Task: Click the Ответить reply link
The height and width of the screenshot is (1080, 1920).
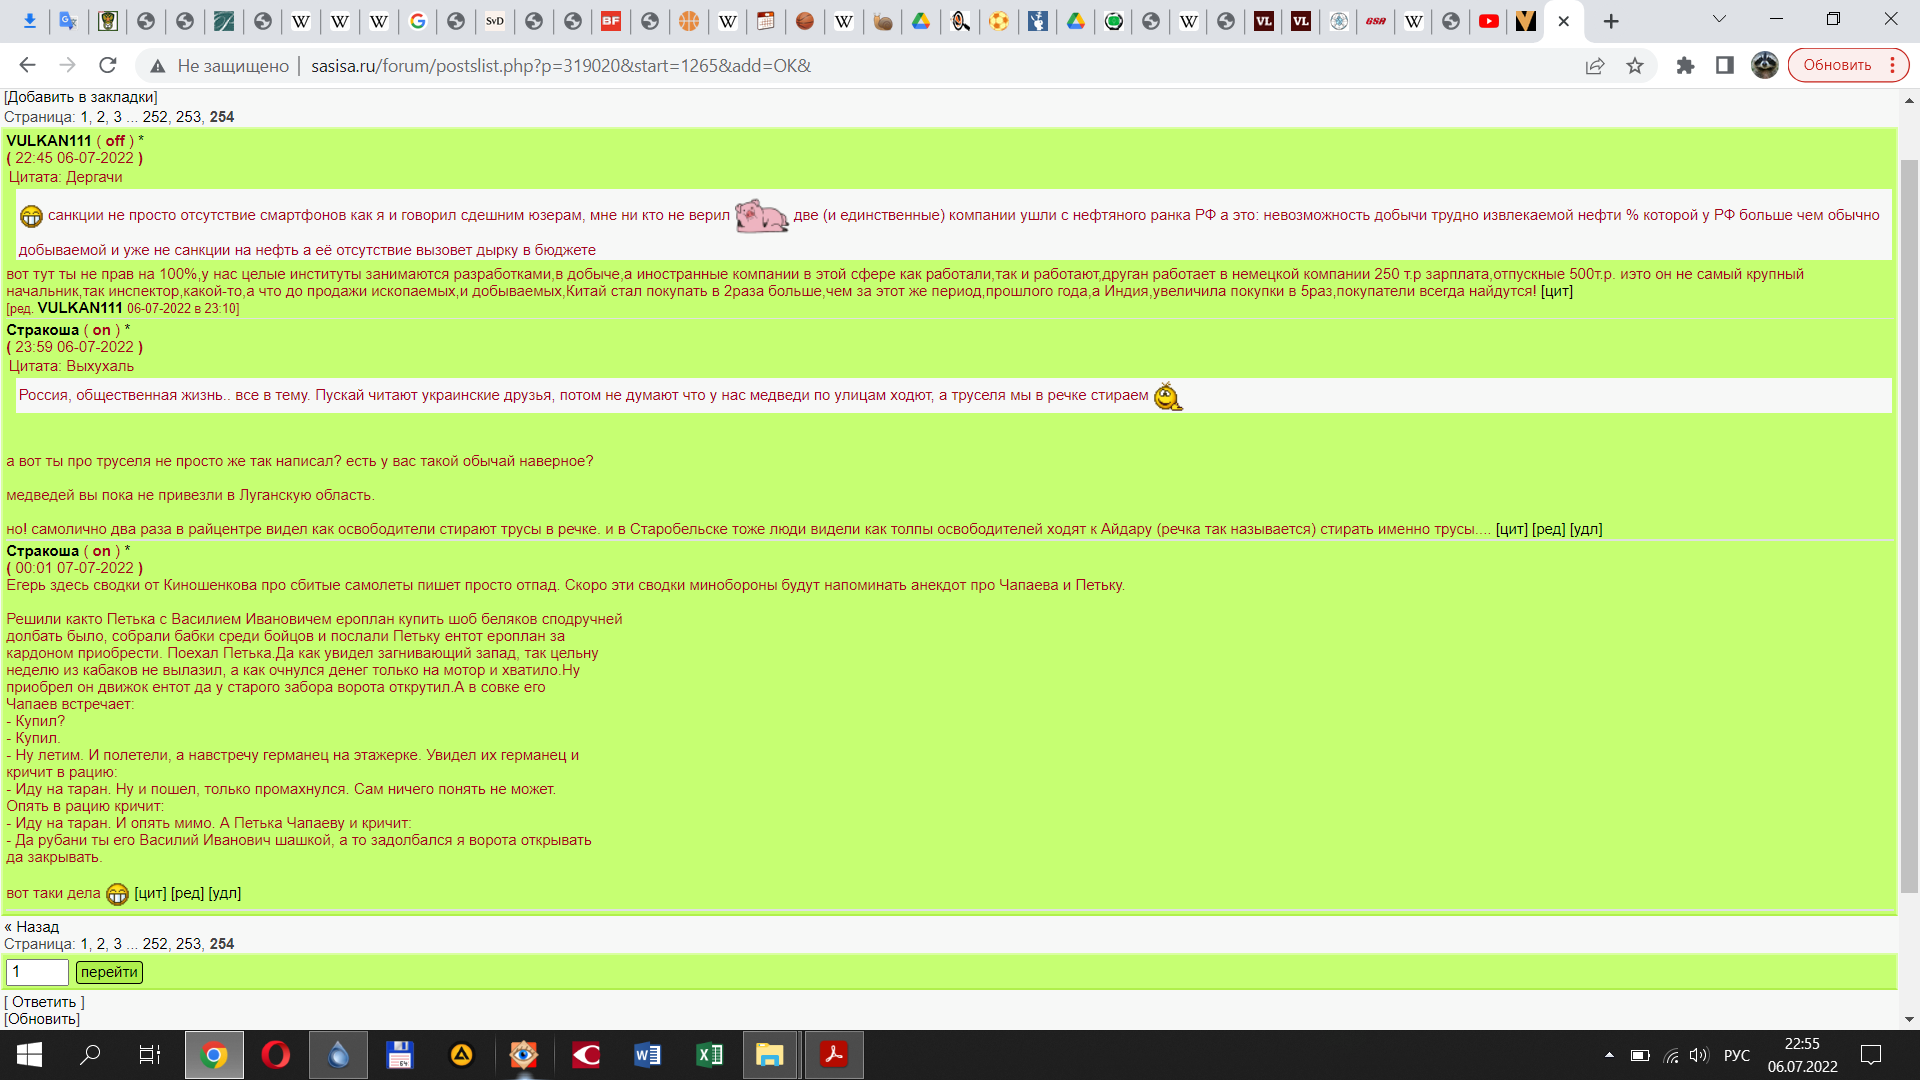Action: coord(44,1002)
